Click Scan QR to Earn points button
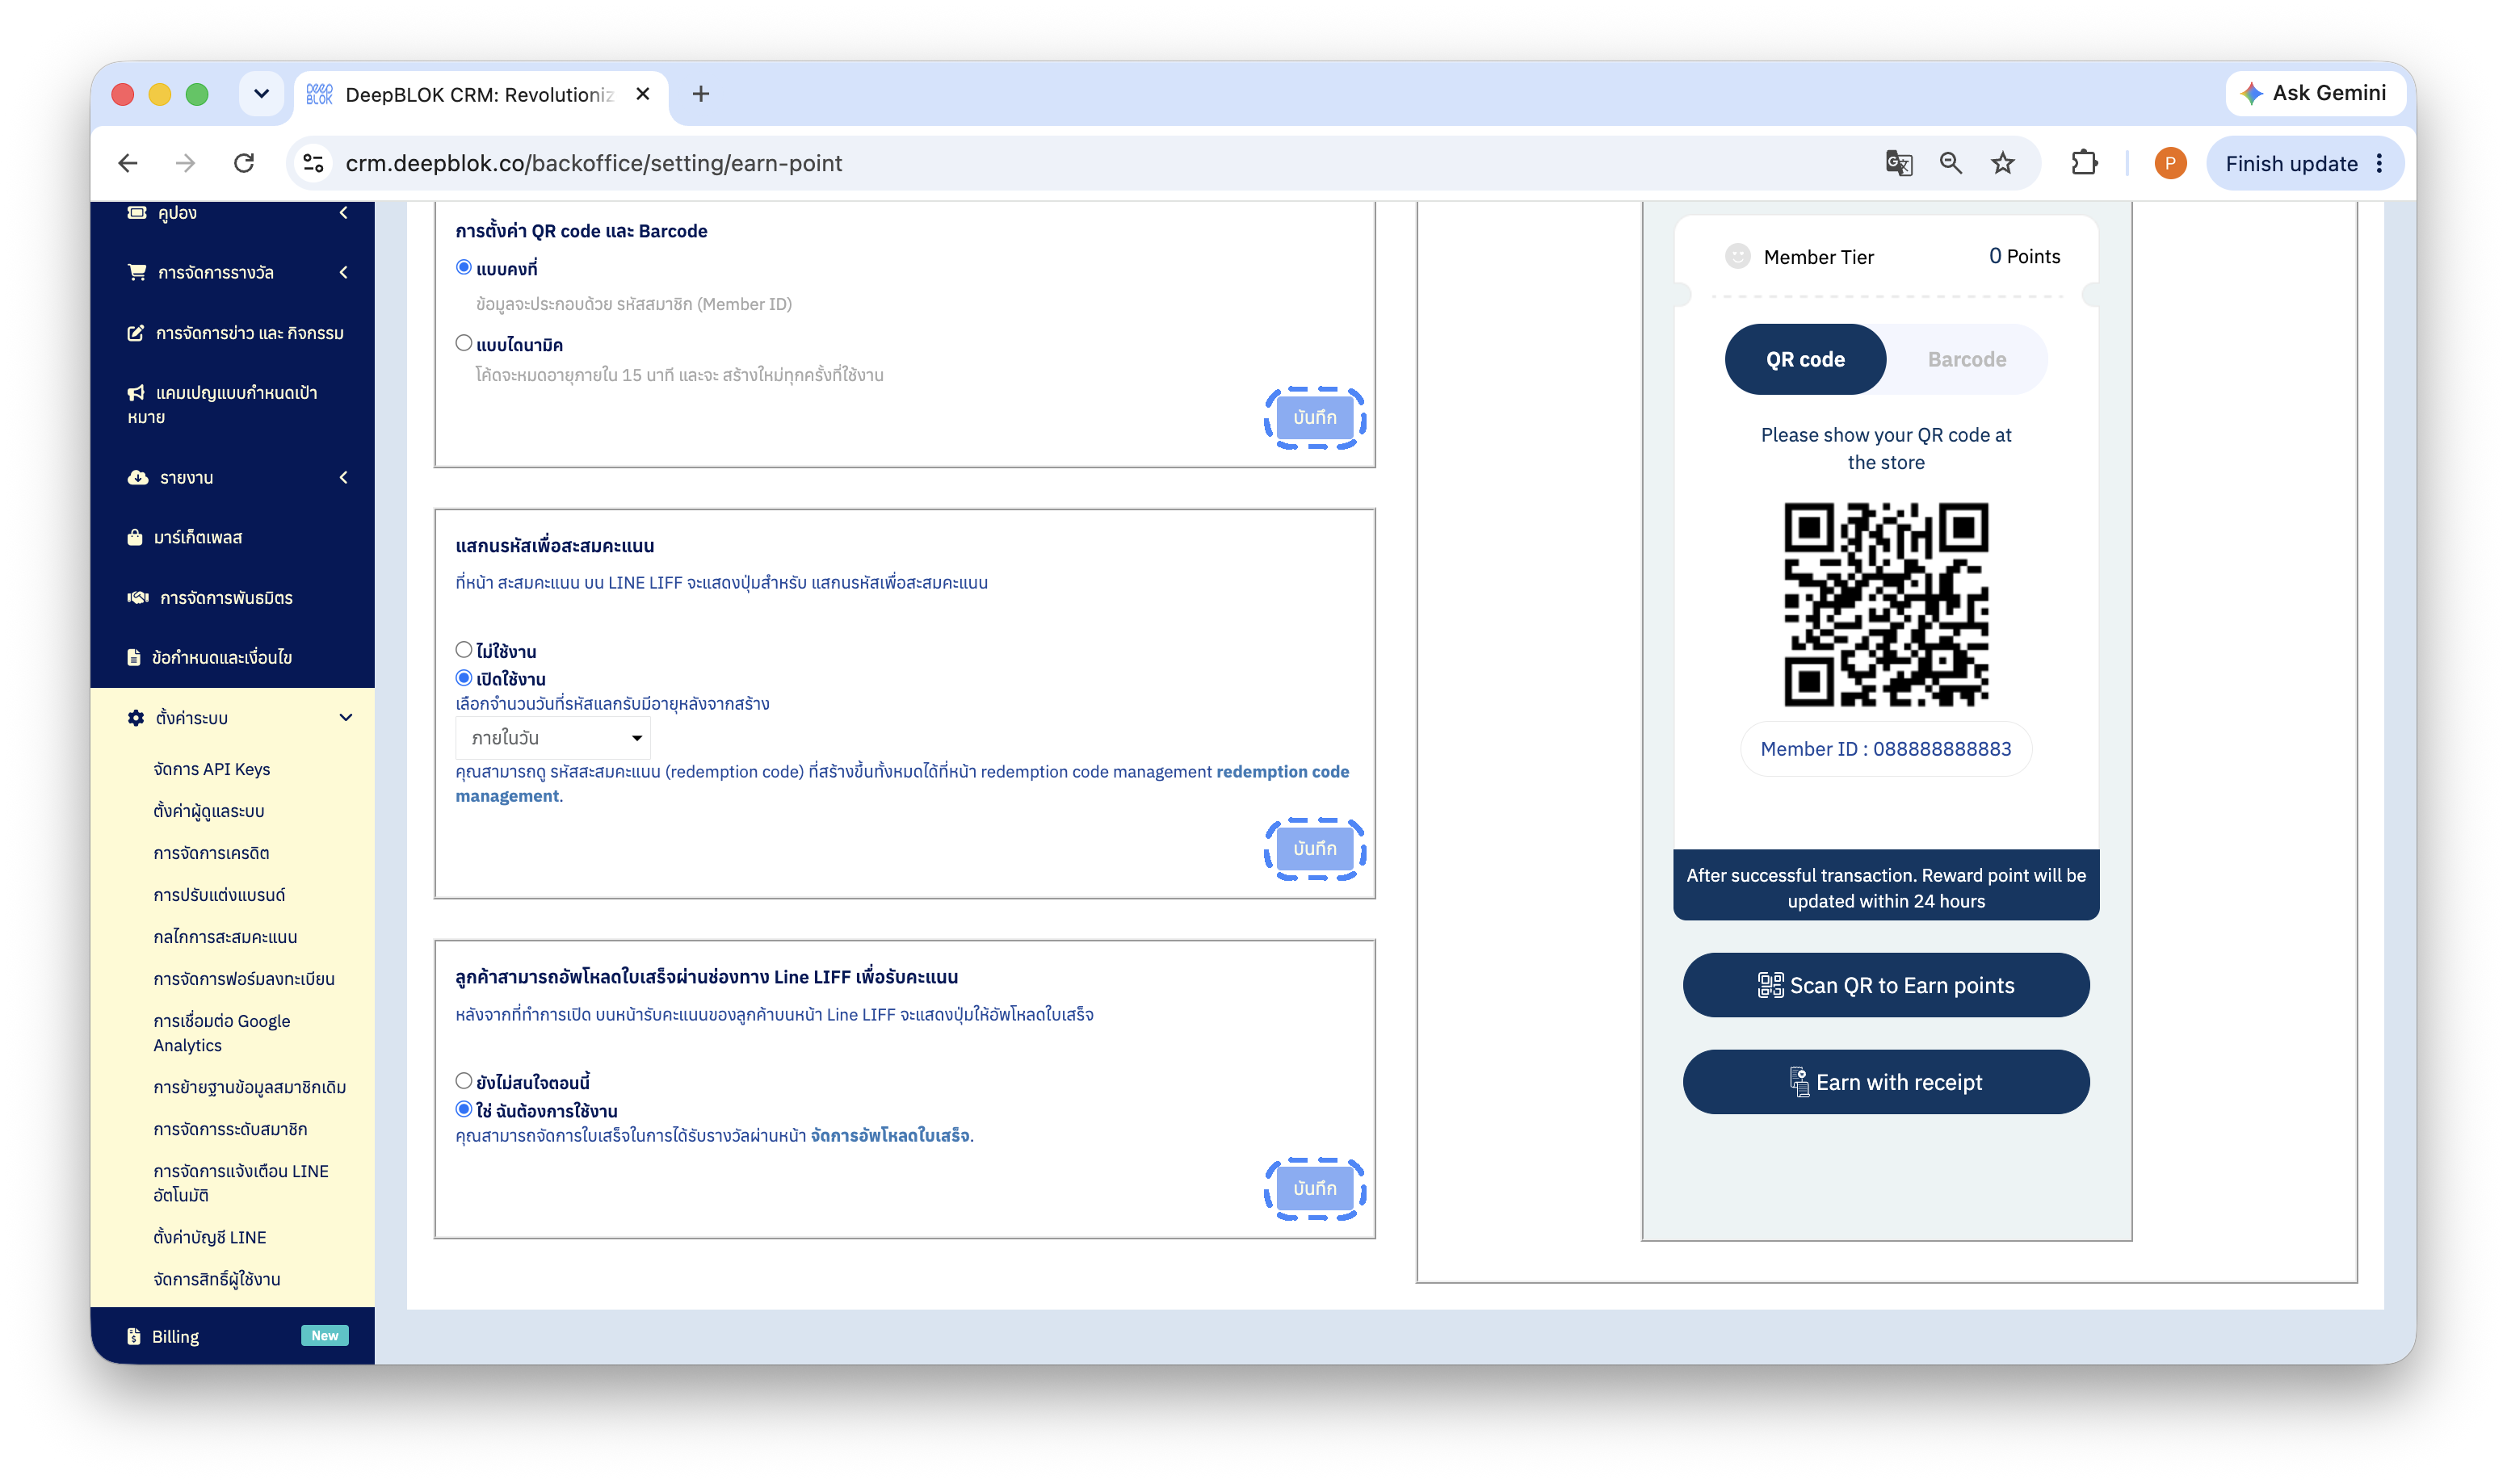Screen dimensions: 2507x1484 [1886, 985]
